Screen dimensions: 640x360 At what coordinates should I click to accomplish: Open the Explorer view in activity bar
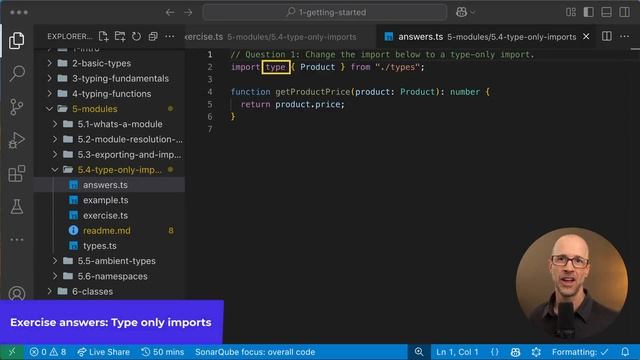point(17,40)
